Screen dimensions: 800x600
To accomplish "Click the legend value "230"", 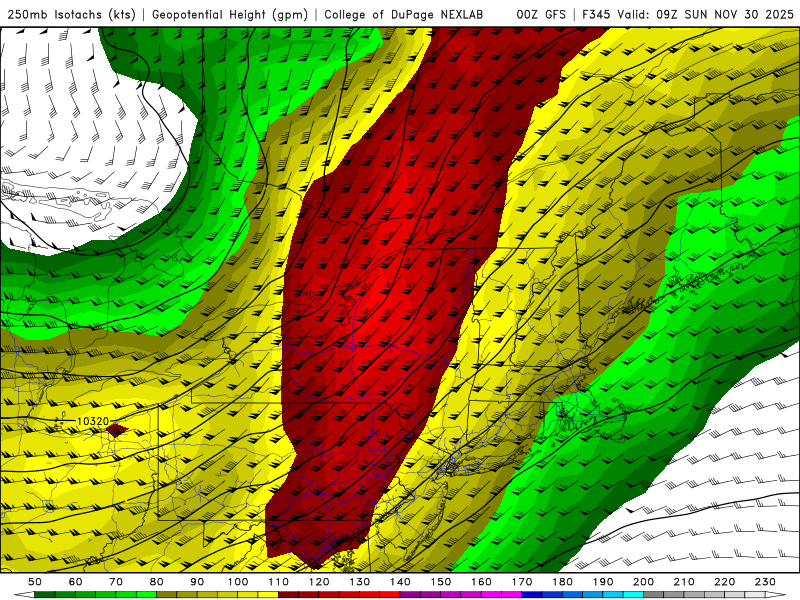I will (x=765, y=582).
